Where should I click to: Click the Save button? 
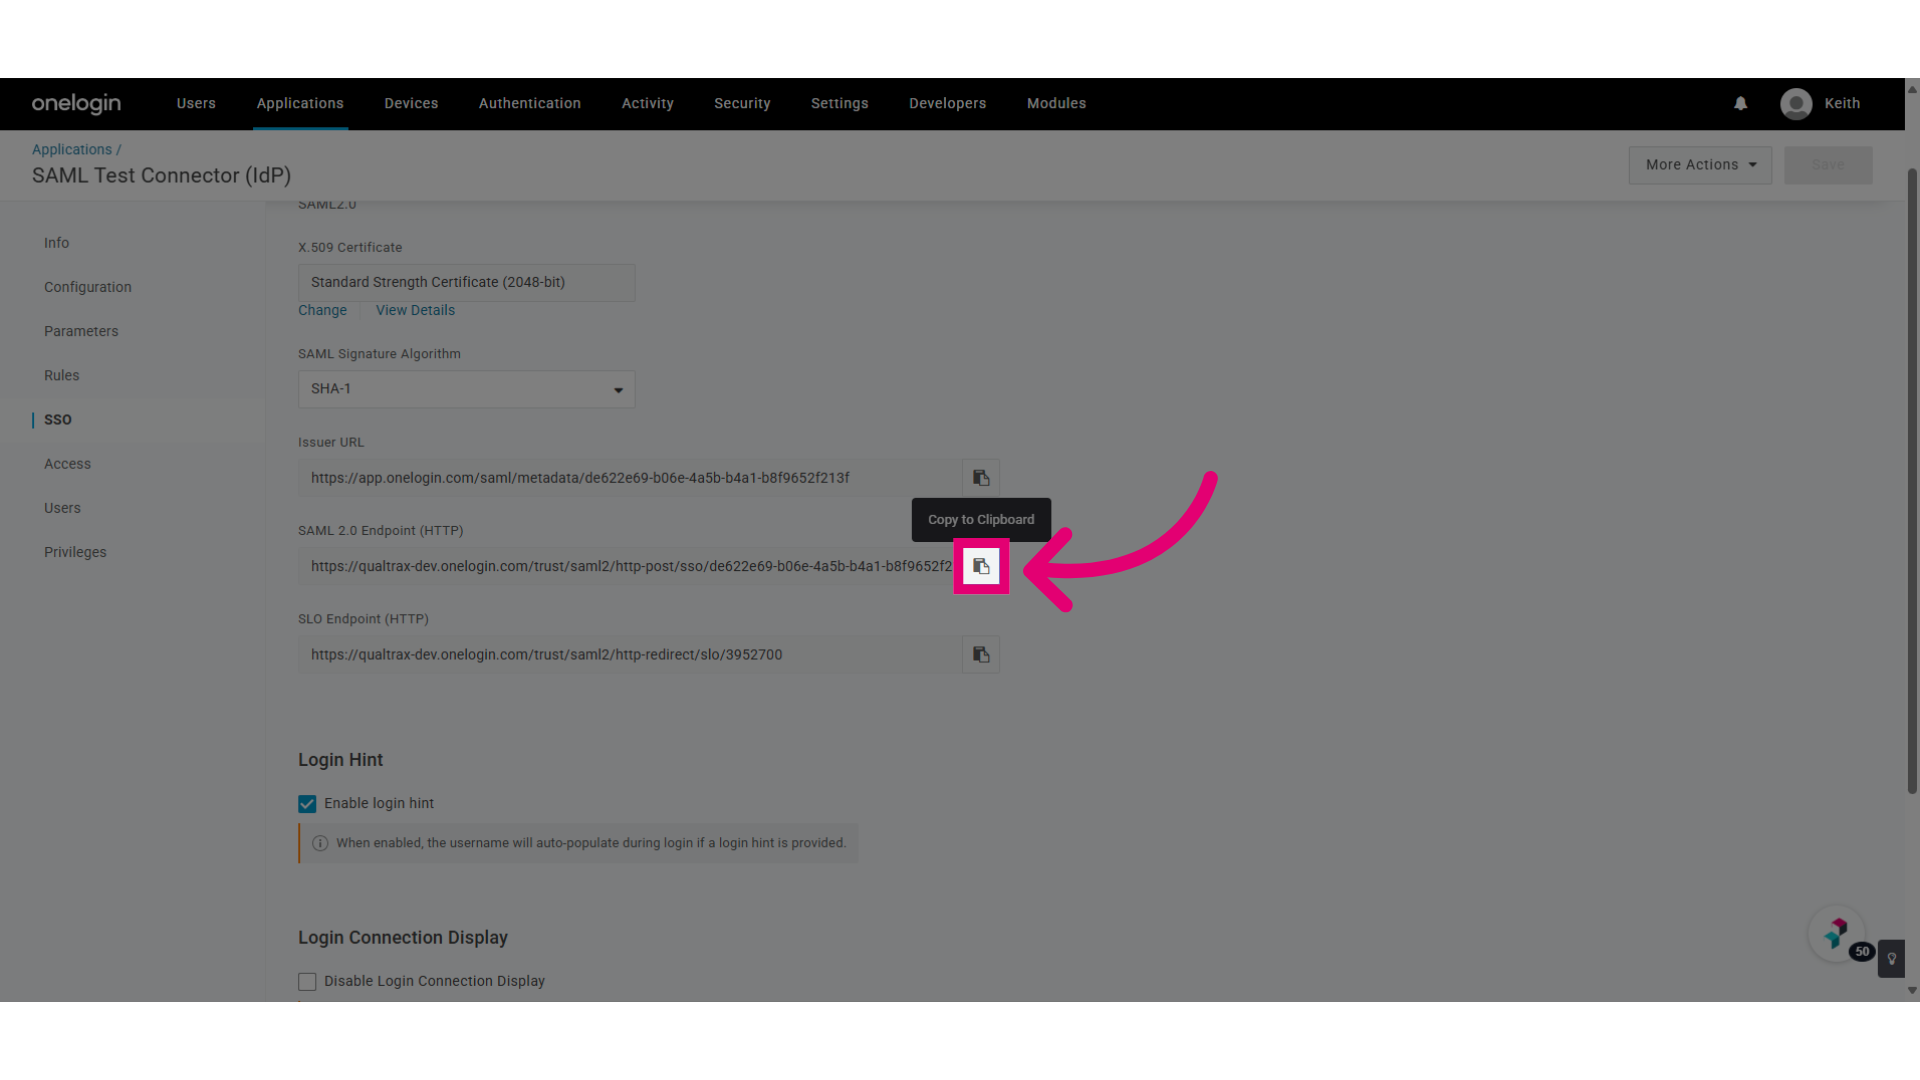coord(1828,165)
